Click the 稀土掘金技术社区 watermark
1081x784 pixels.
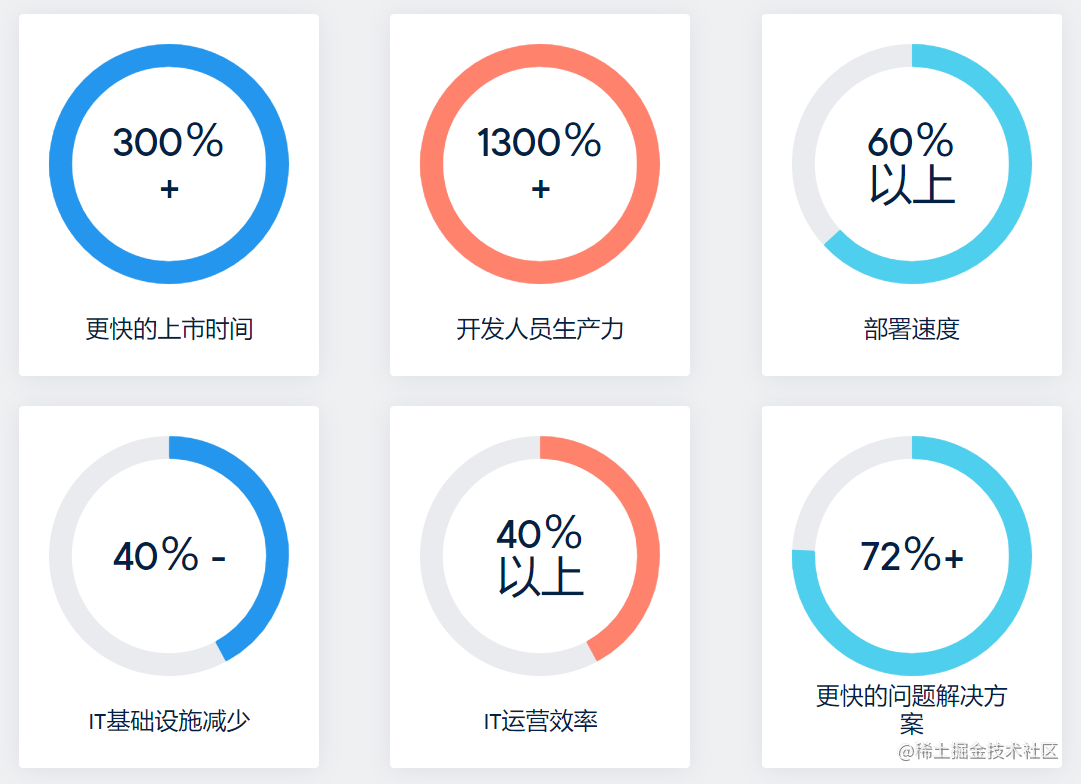(x=978, y=751)
